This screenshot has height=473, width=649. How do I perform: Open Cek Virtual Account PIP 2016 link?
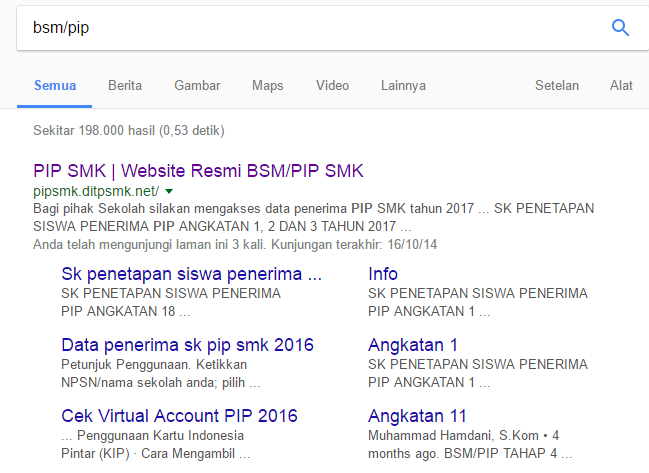179,416
